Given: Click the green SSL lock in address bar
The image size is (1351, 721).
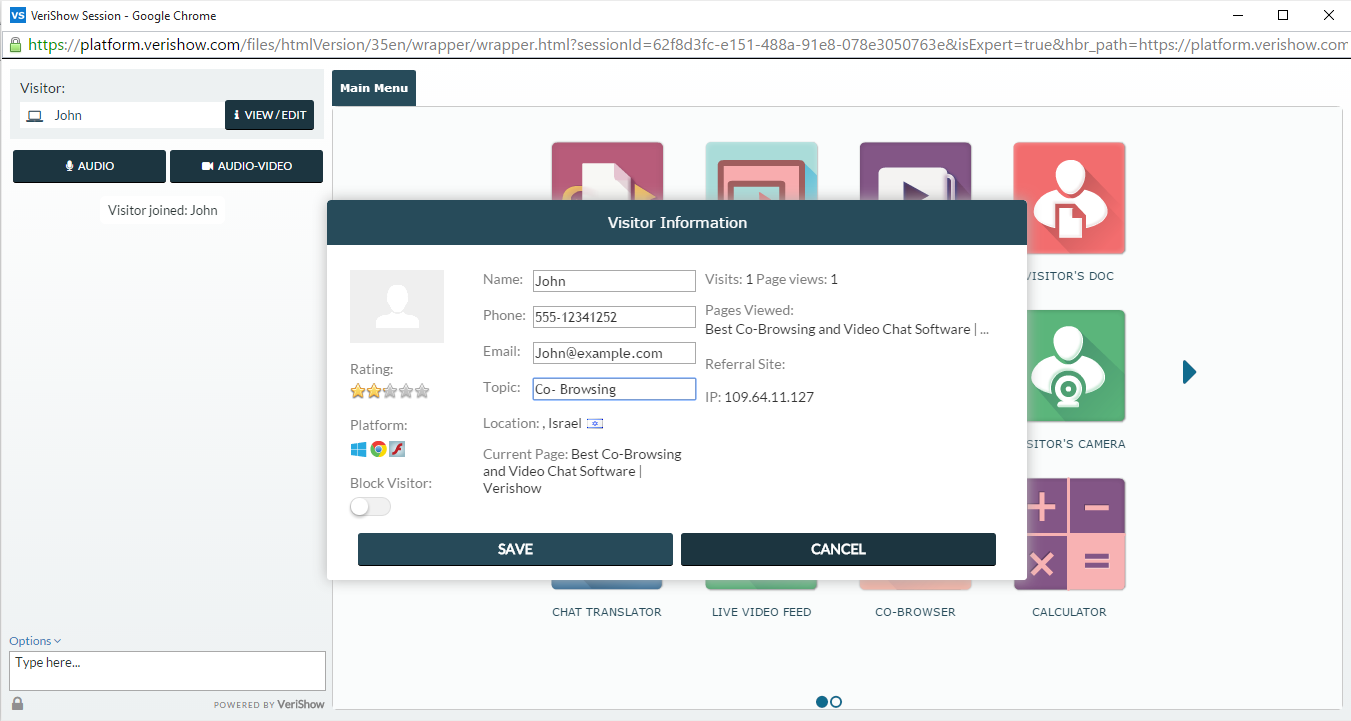Looking at the screenshot, I should coord(15,45).
